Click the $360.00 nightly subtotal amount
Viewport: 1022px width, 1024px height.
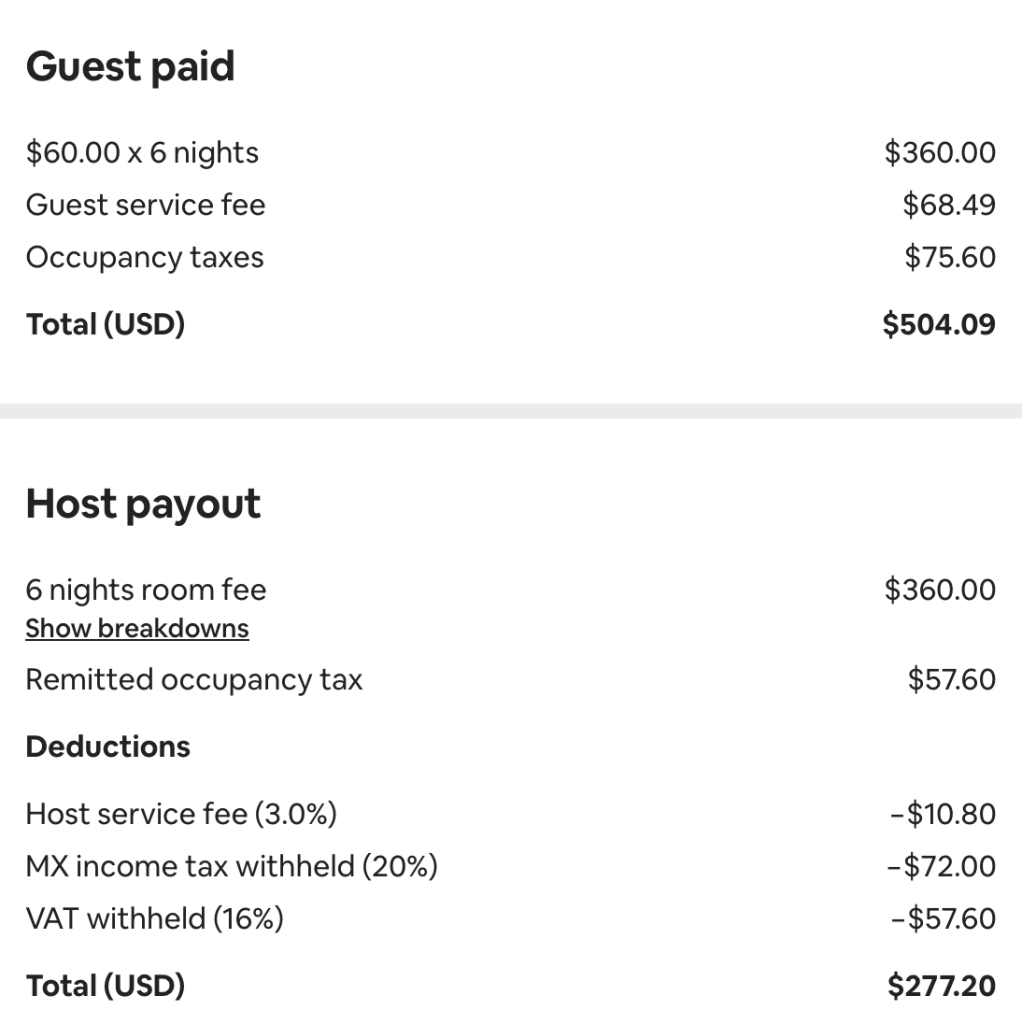940,153
